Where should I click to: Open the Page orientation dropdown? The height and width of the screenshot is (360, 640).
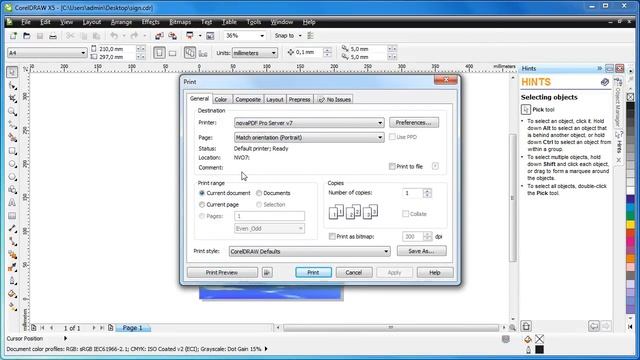pos(309,138)
